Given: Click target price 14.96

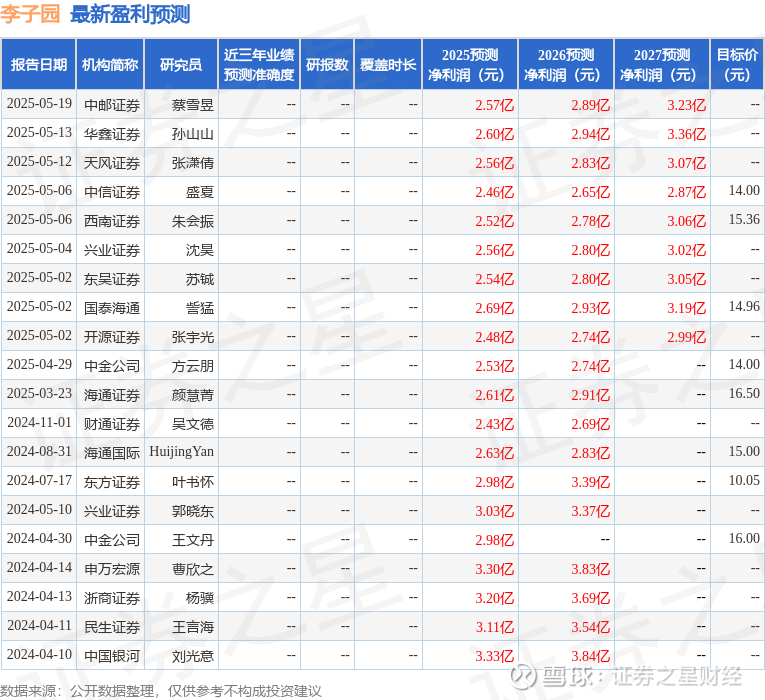Looking at the screenshot, I should pos(744,306).
